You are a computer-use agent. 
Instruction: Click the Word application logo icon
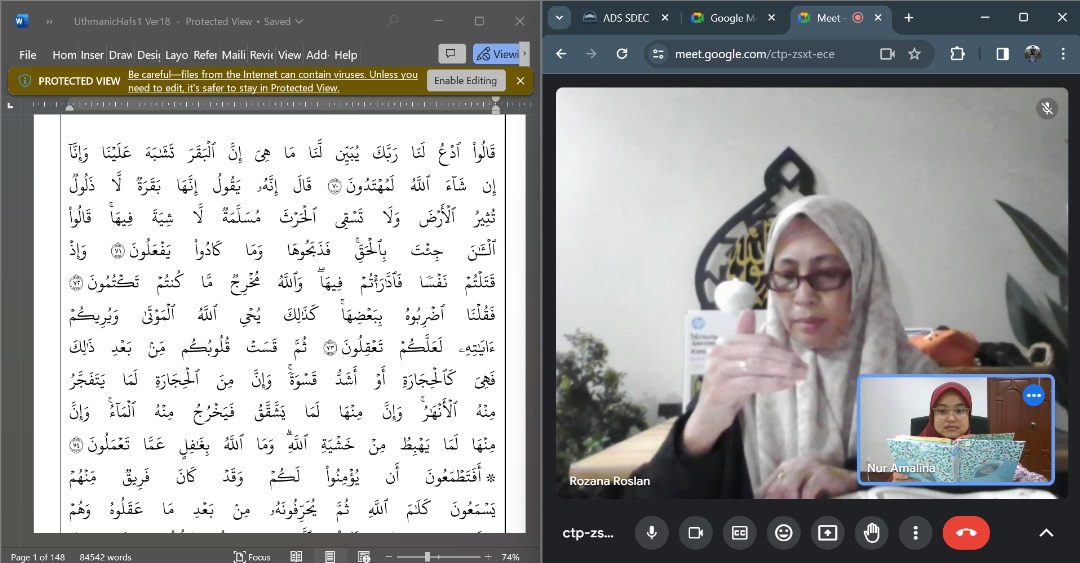[x=21, y=21]
